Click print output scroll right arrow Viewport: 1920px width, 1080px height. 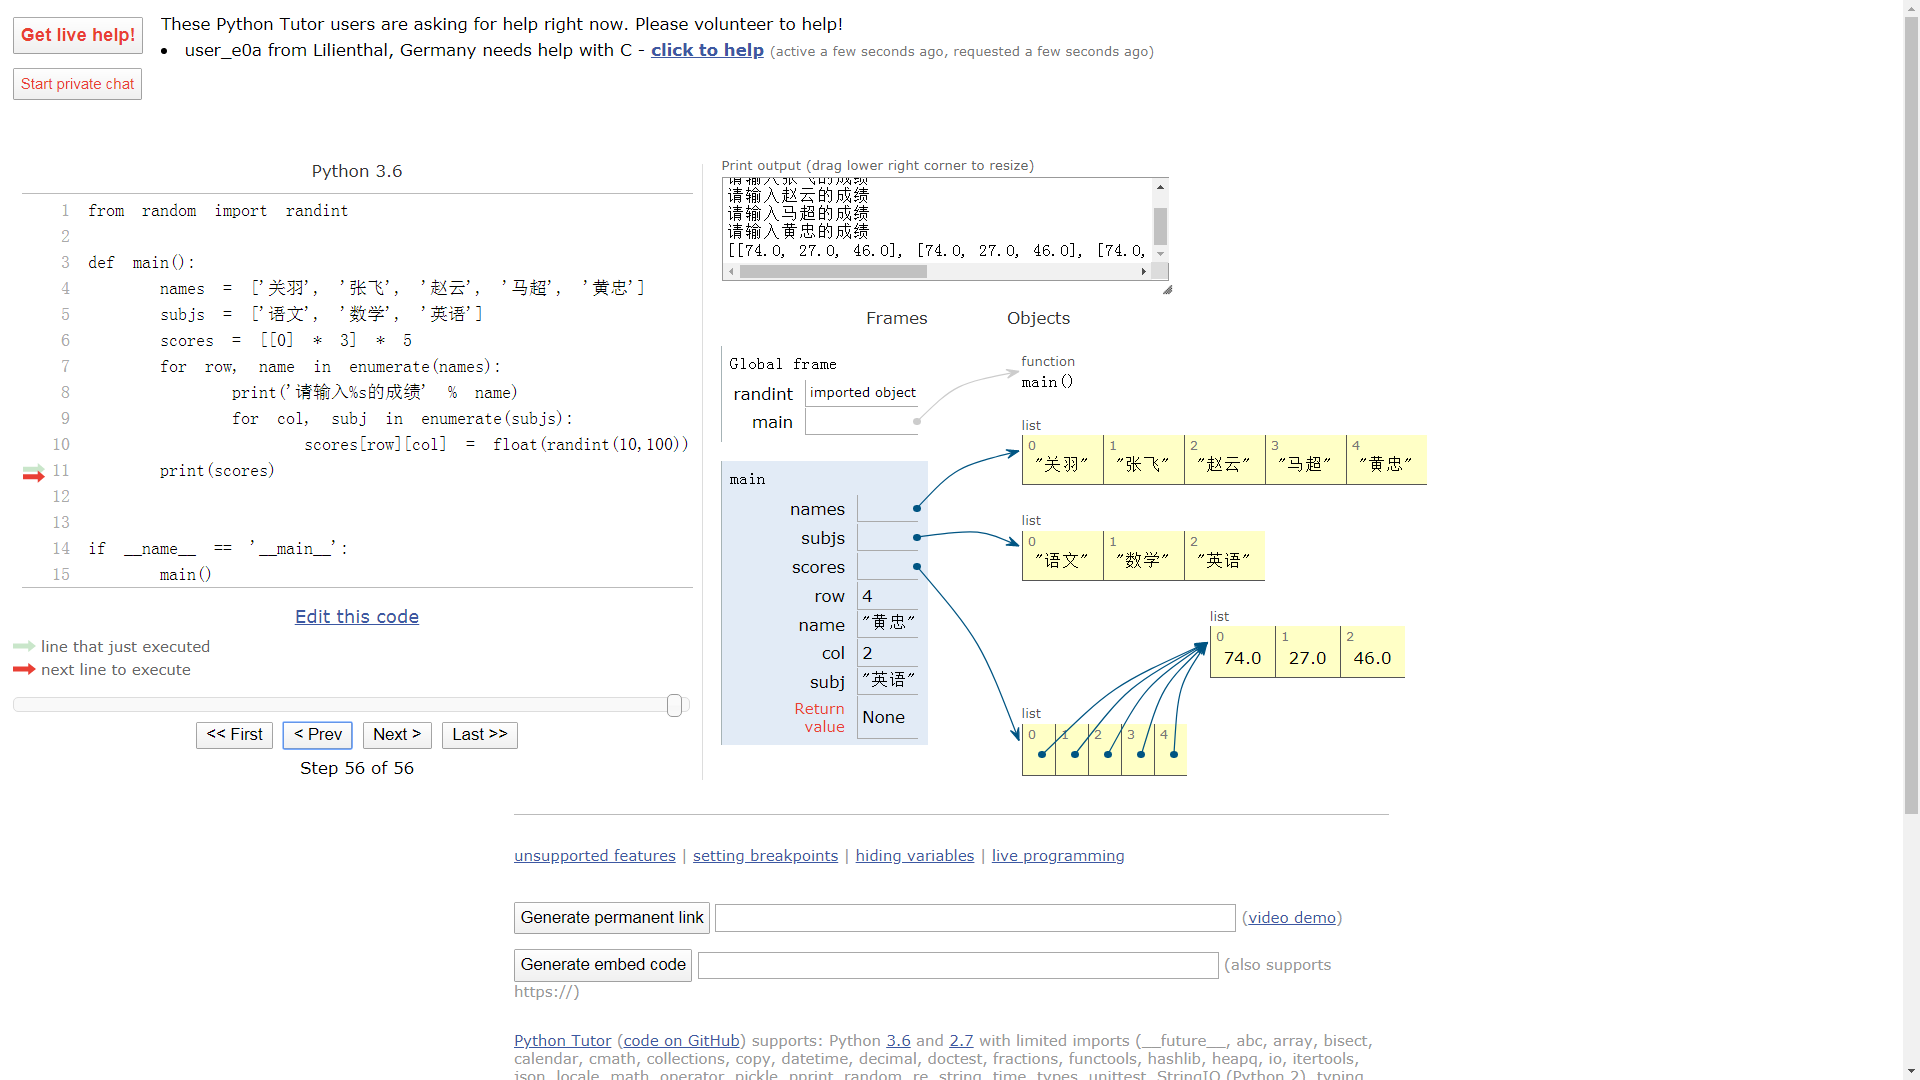[1144, 272]
